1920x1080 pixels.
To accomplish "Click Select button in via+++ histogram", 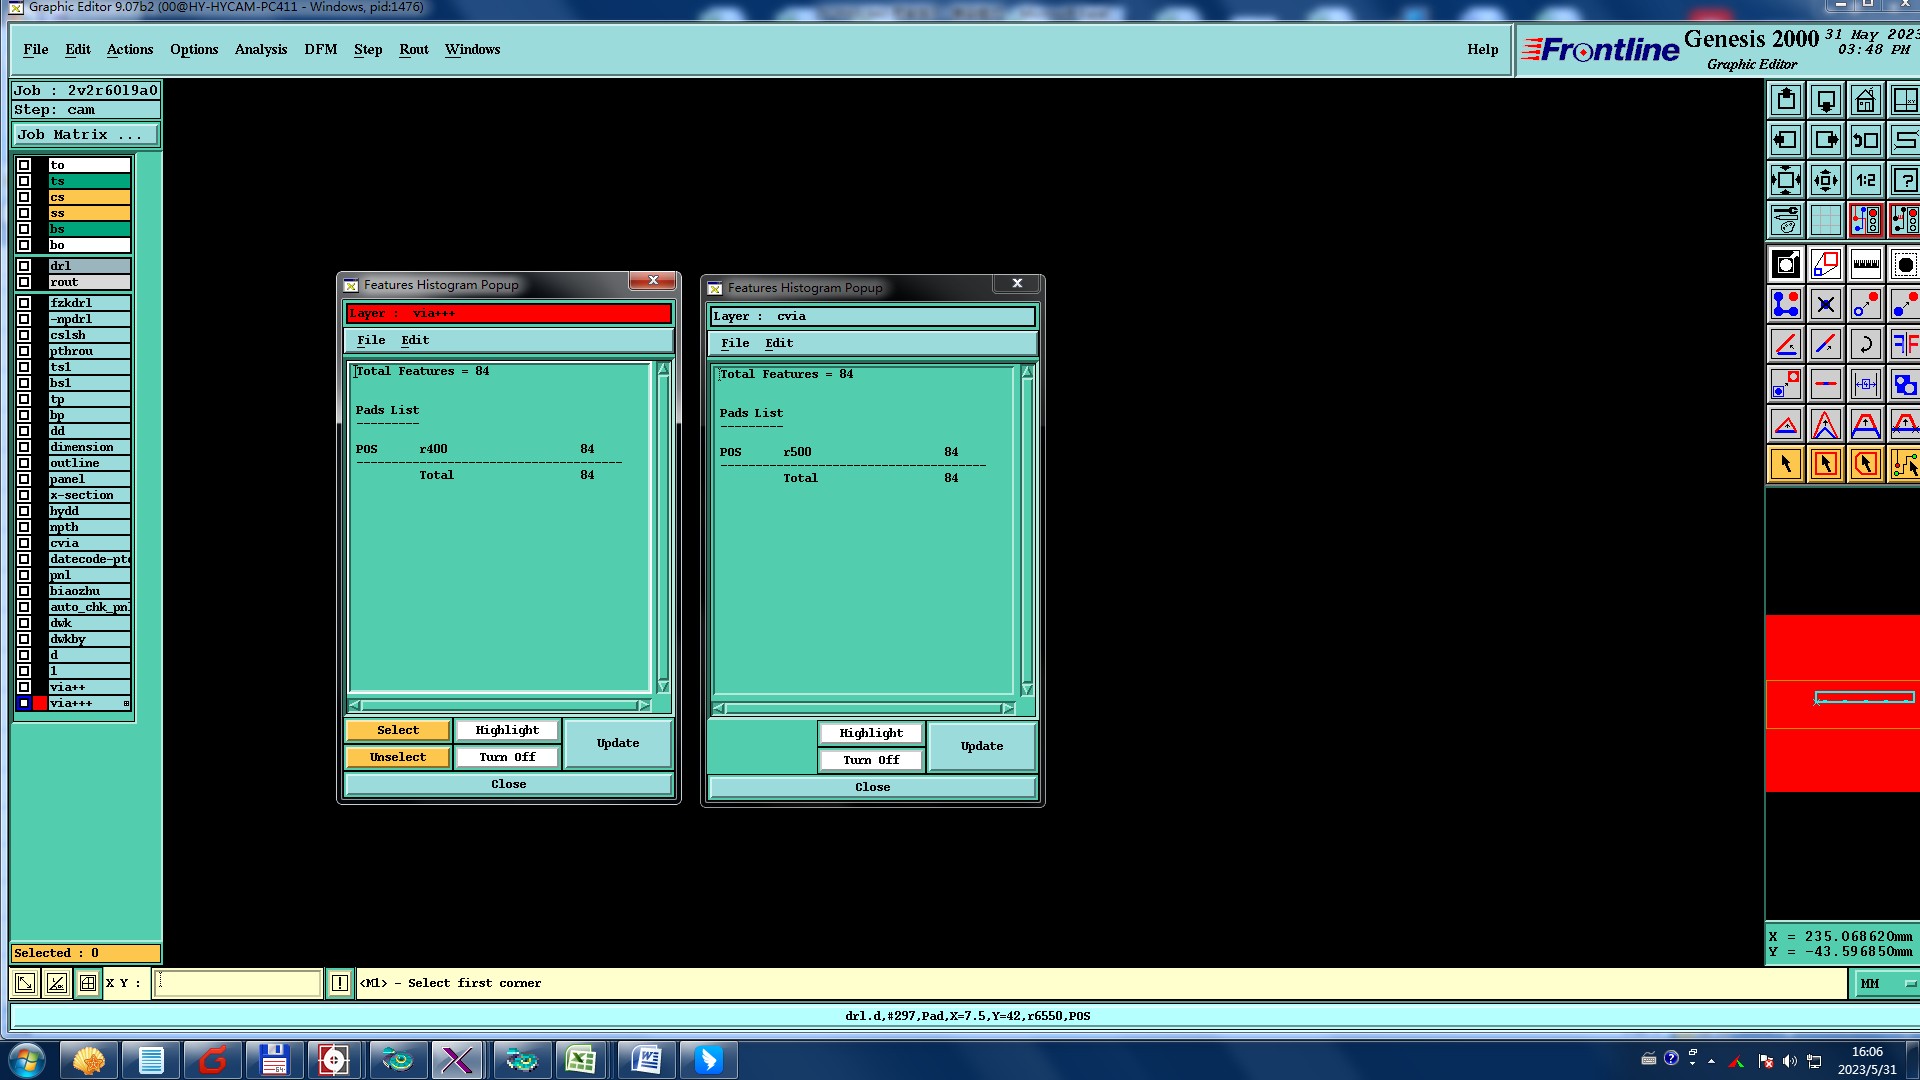I will coord(398,730).
